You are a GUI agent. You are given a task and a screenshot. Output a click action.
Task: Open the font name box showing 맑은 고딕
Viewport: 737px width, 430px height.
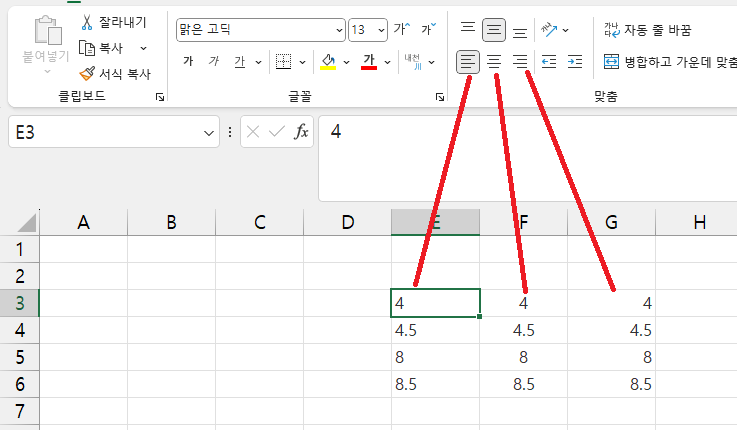tap(261, 30)
